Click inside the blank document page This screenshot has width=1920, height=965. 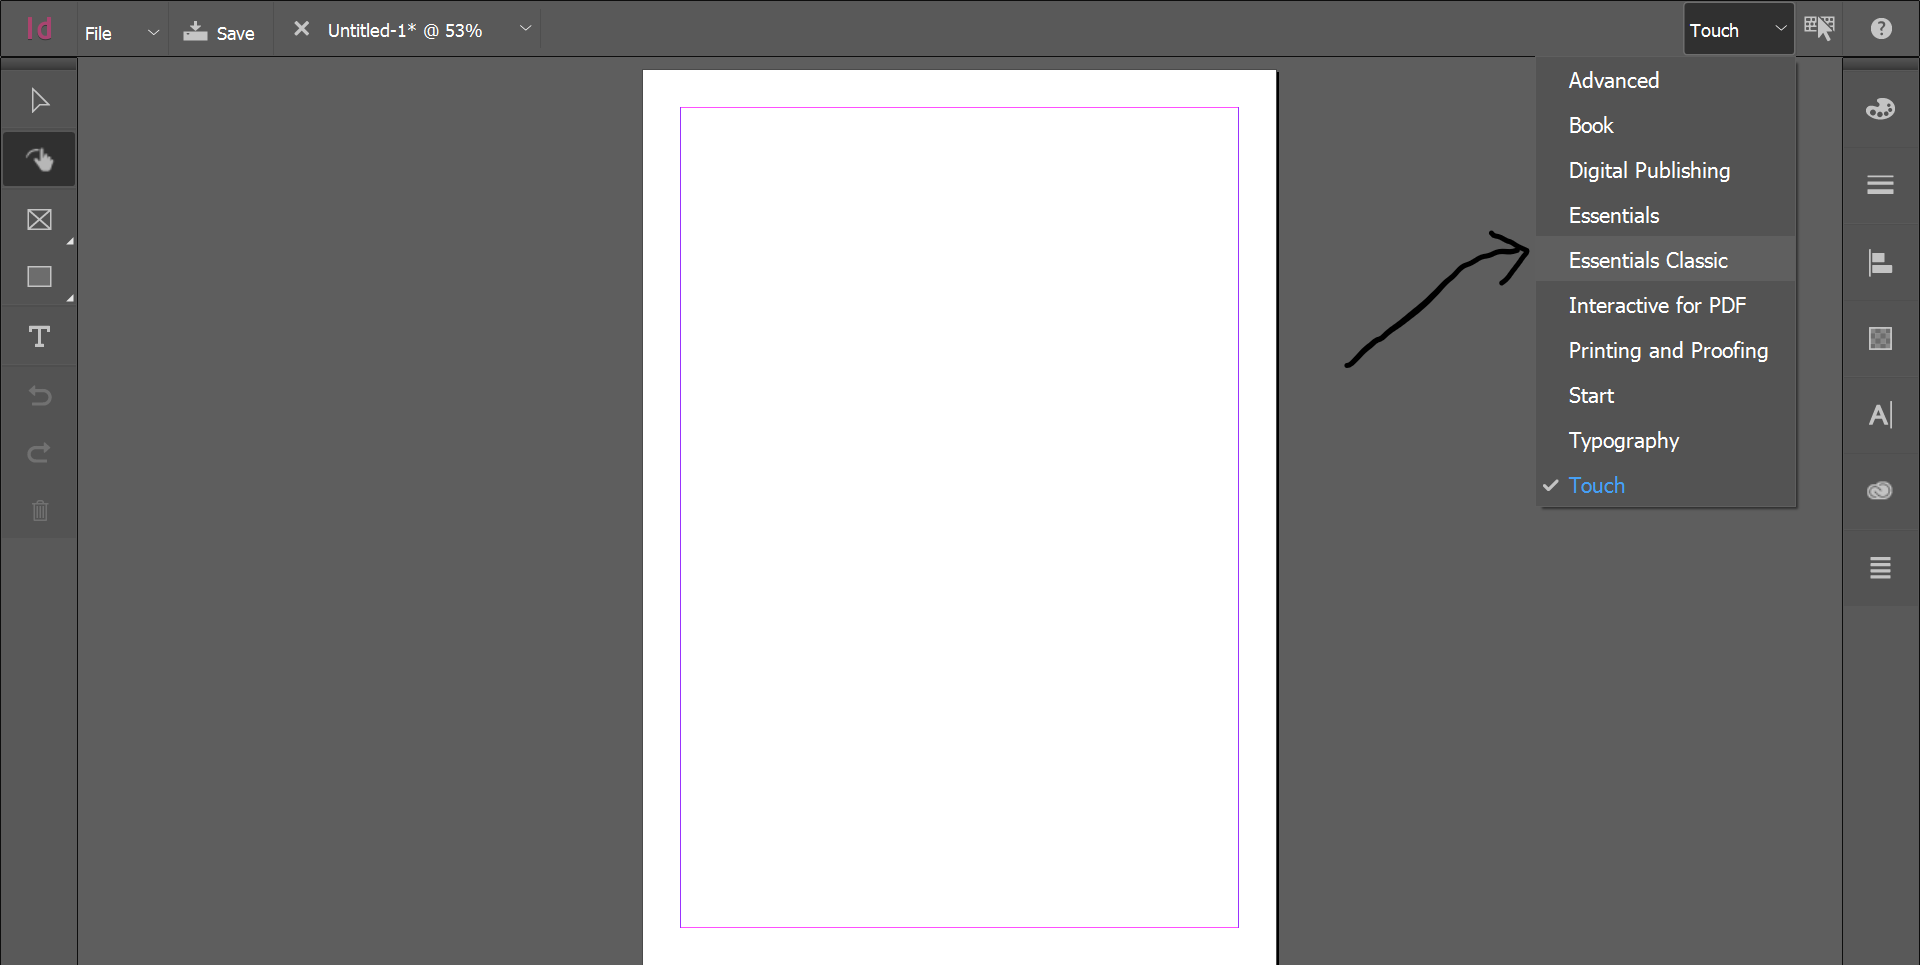[959, 517]
